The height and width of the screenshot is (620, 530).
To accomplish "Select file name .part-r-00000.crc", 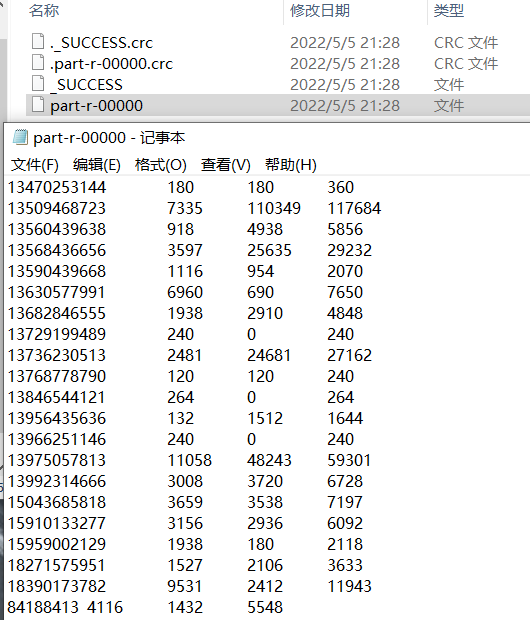I will [x=111, y=64].
